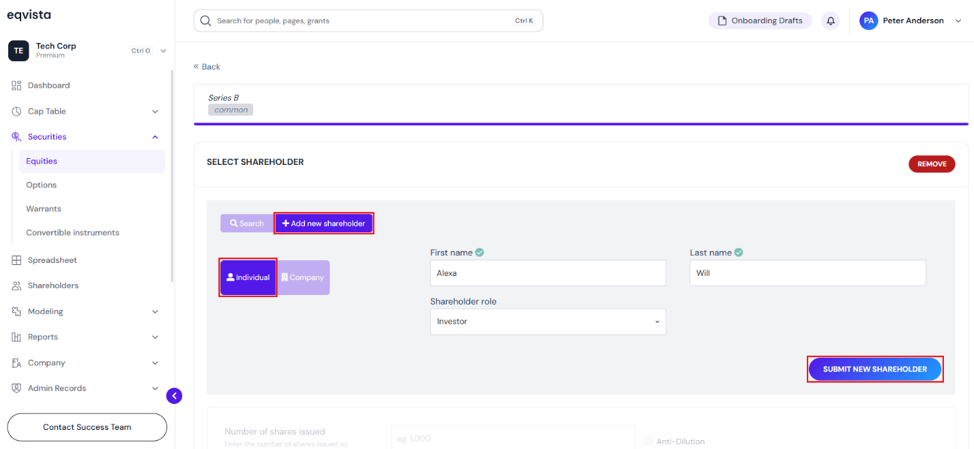Click the eqvista logo
The width and height of the screenshot is (974, 449).
pyautogui.click(x=29, y=15)
